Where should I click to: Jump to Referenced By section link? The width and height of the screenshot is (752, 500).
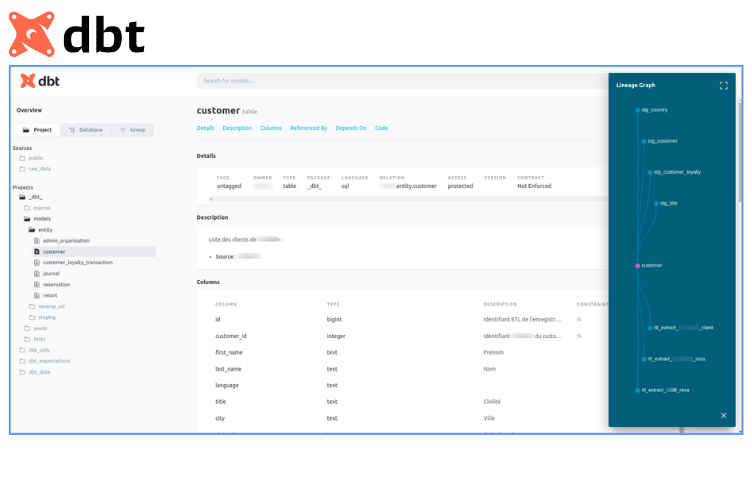[308, 128]
